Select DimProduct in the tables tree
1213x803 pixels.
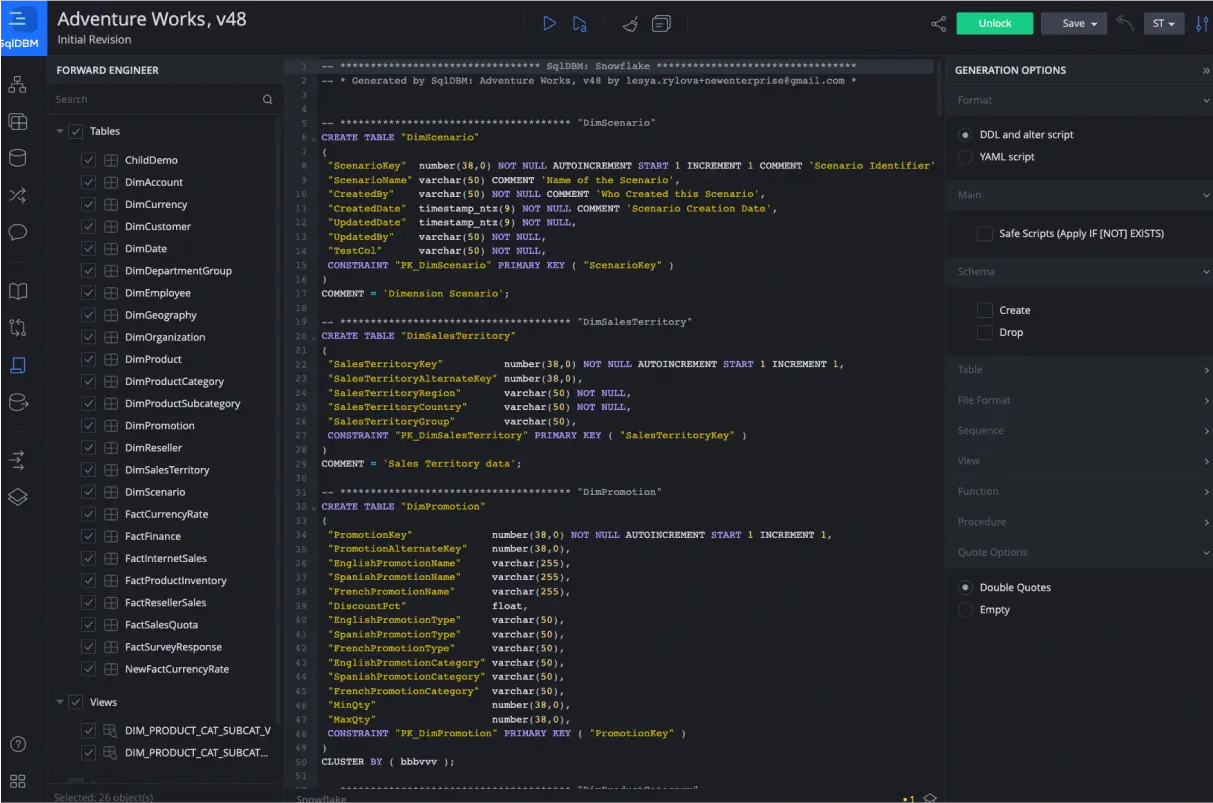[153, 359]
